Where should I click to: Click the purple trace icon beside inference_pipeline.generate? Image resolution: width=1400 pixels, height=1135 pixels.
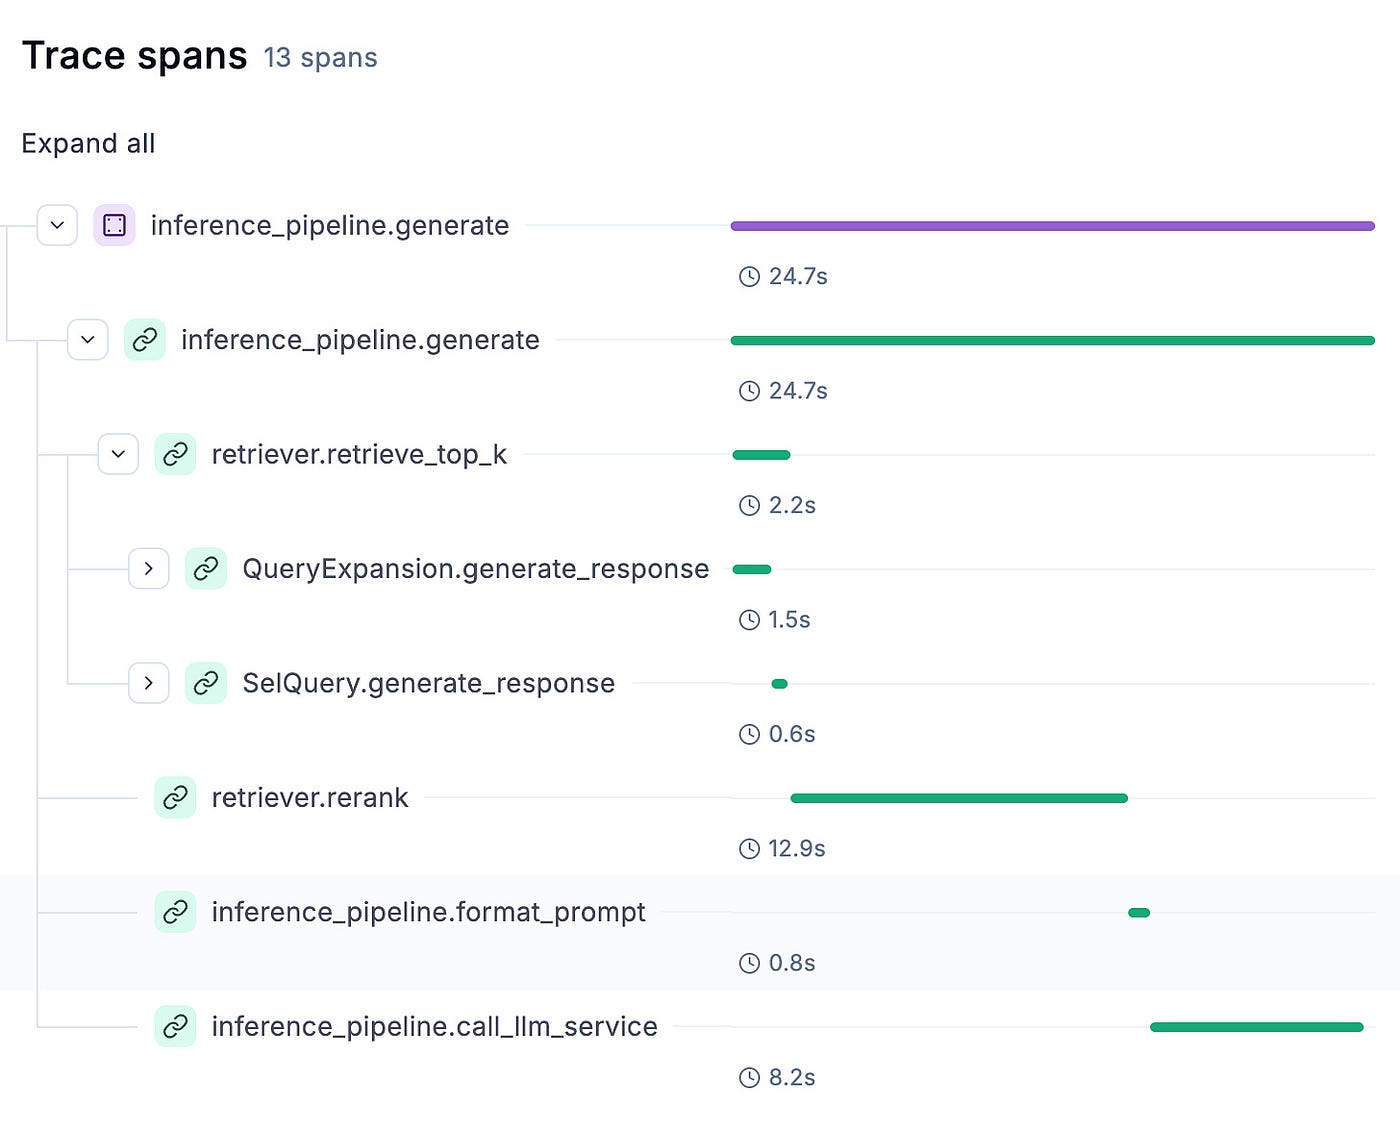click(x=114, y=225)
